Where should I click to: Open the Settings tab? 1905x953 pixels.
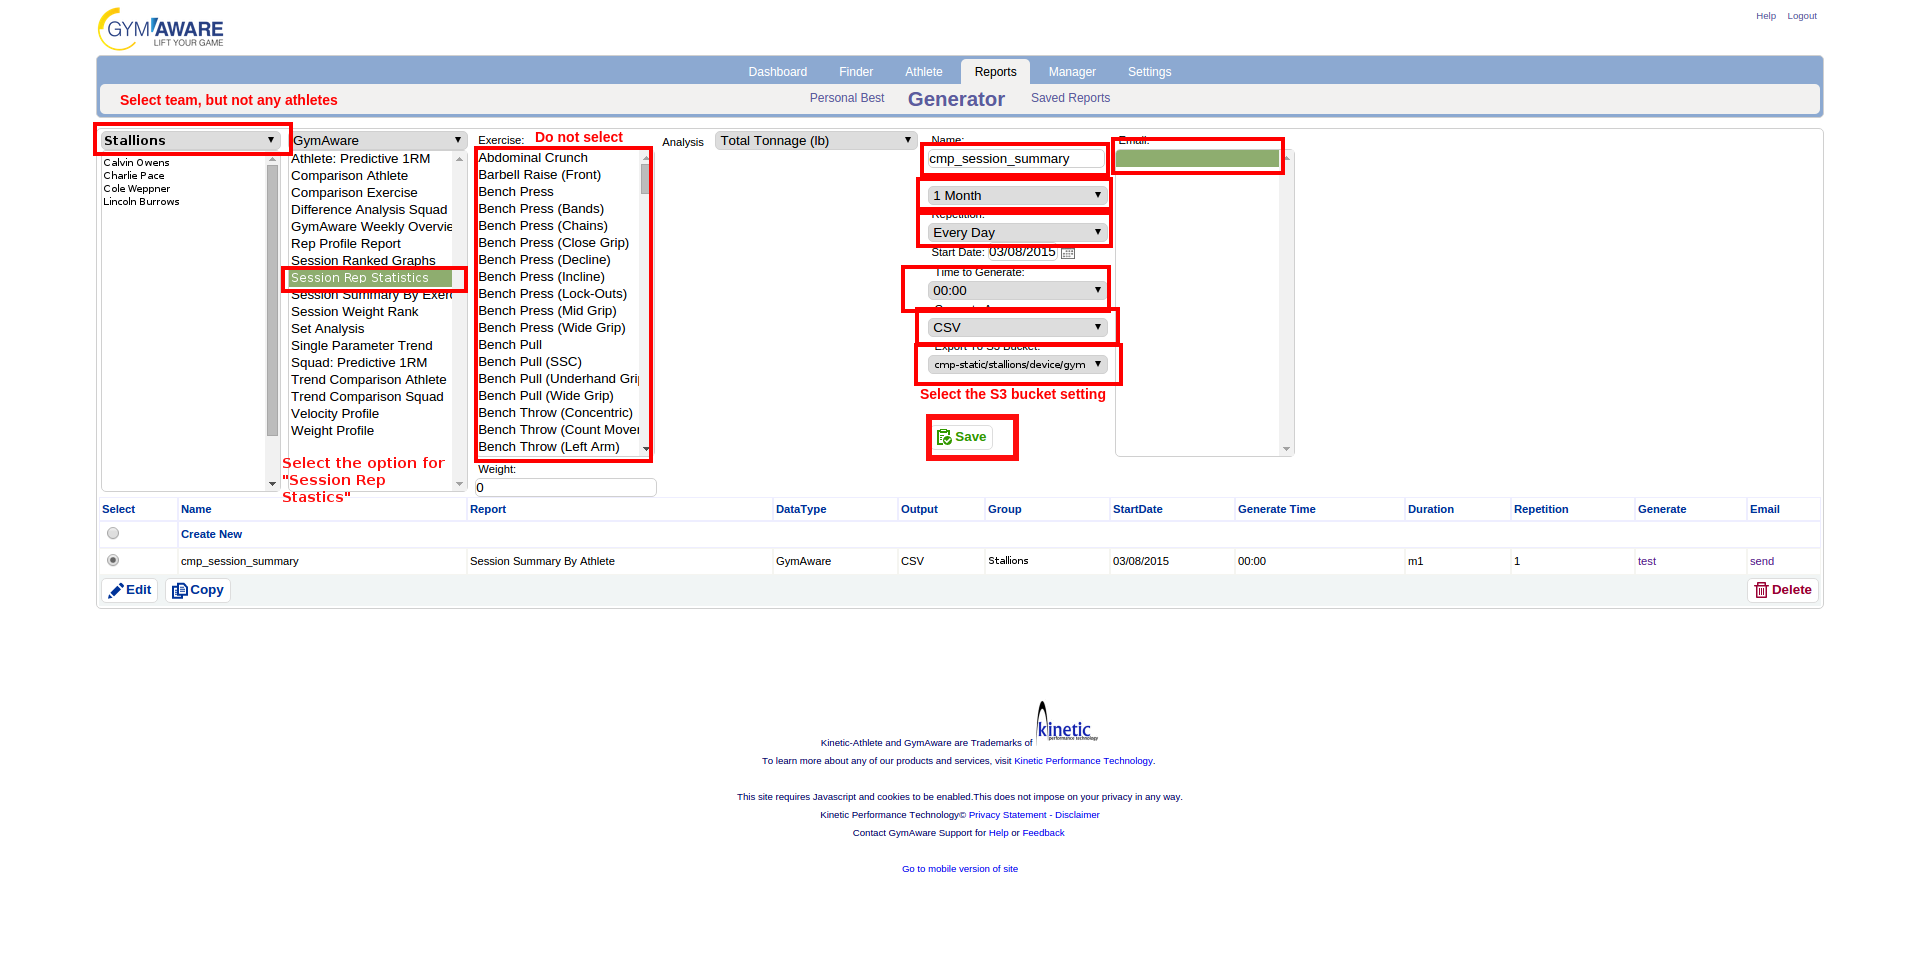(x=1149, y=72)
